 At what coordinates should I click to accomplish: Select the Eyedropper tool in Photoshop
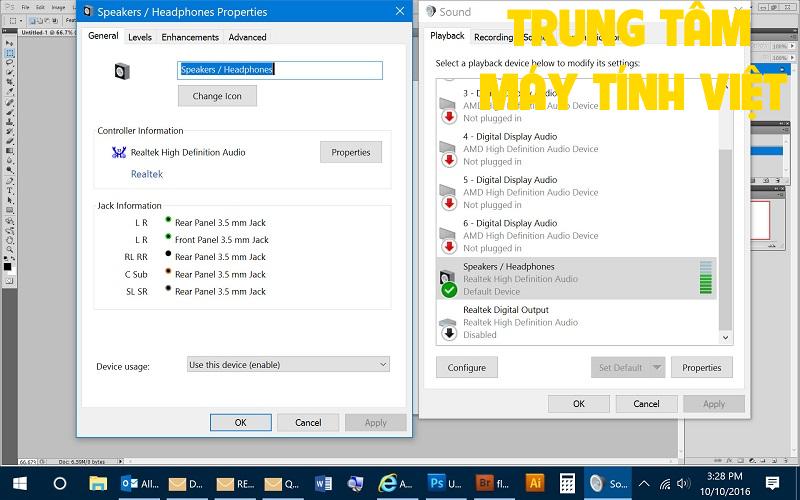9,92
